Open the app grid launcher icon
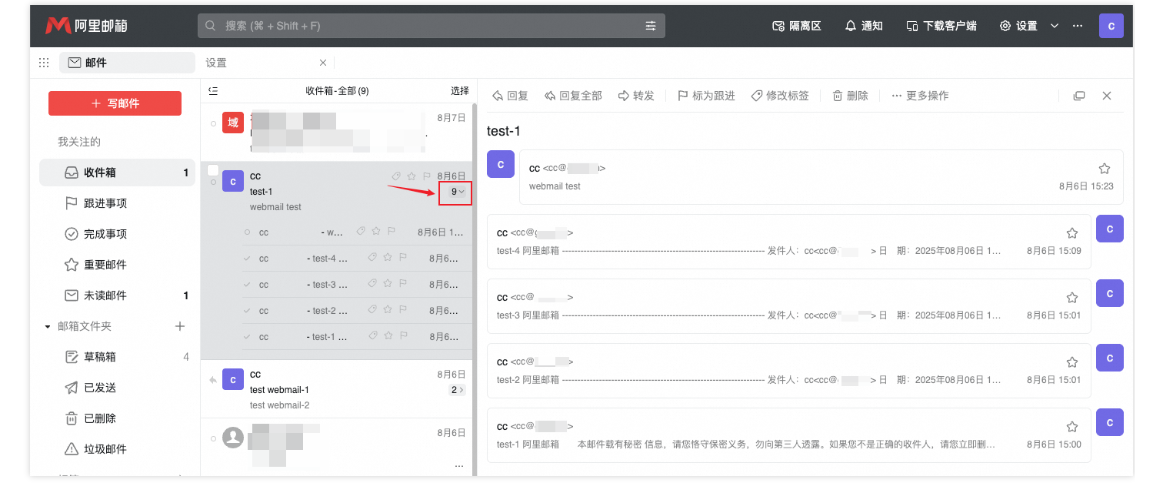The height and width of the screenshot is (491, 1163). point(44,63)
